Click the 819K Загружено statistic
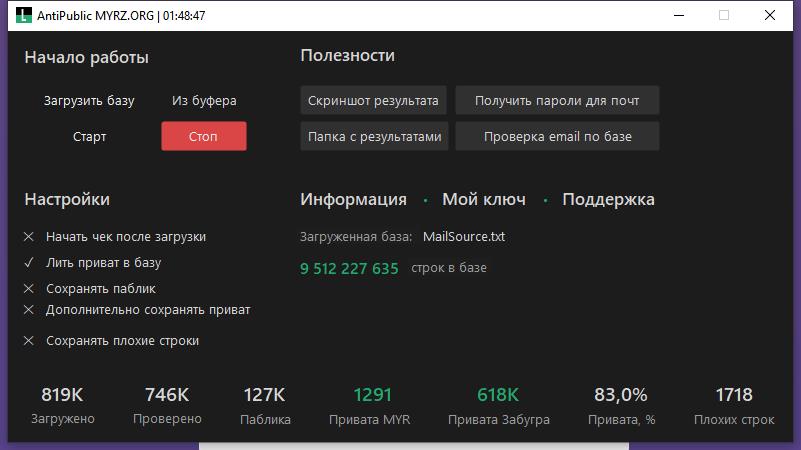Image resolution: width=801 pixels, height=450 pixels. [62, 406]
